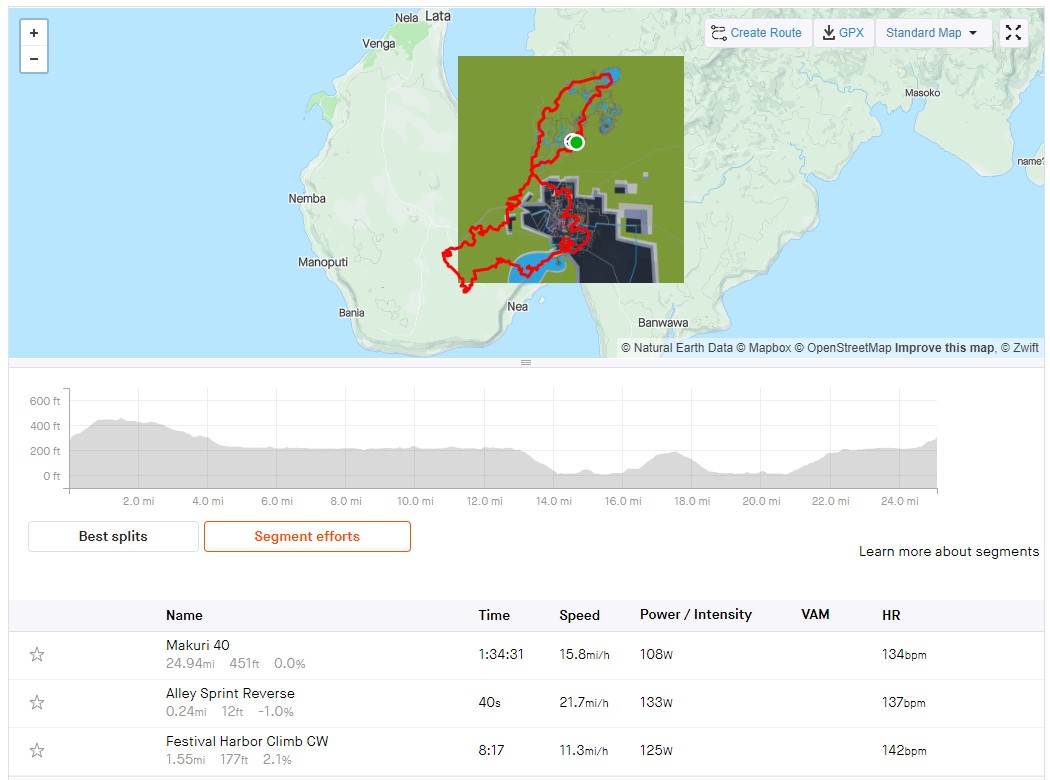Star the Makuri 40 segment
The width and height of the screenshot is (1050, 780).
tap(37, 654)
